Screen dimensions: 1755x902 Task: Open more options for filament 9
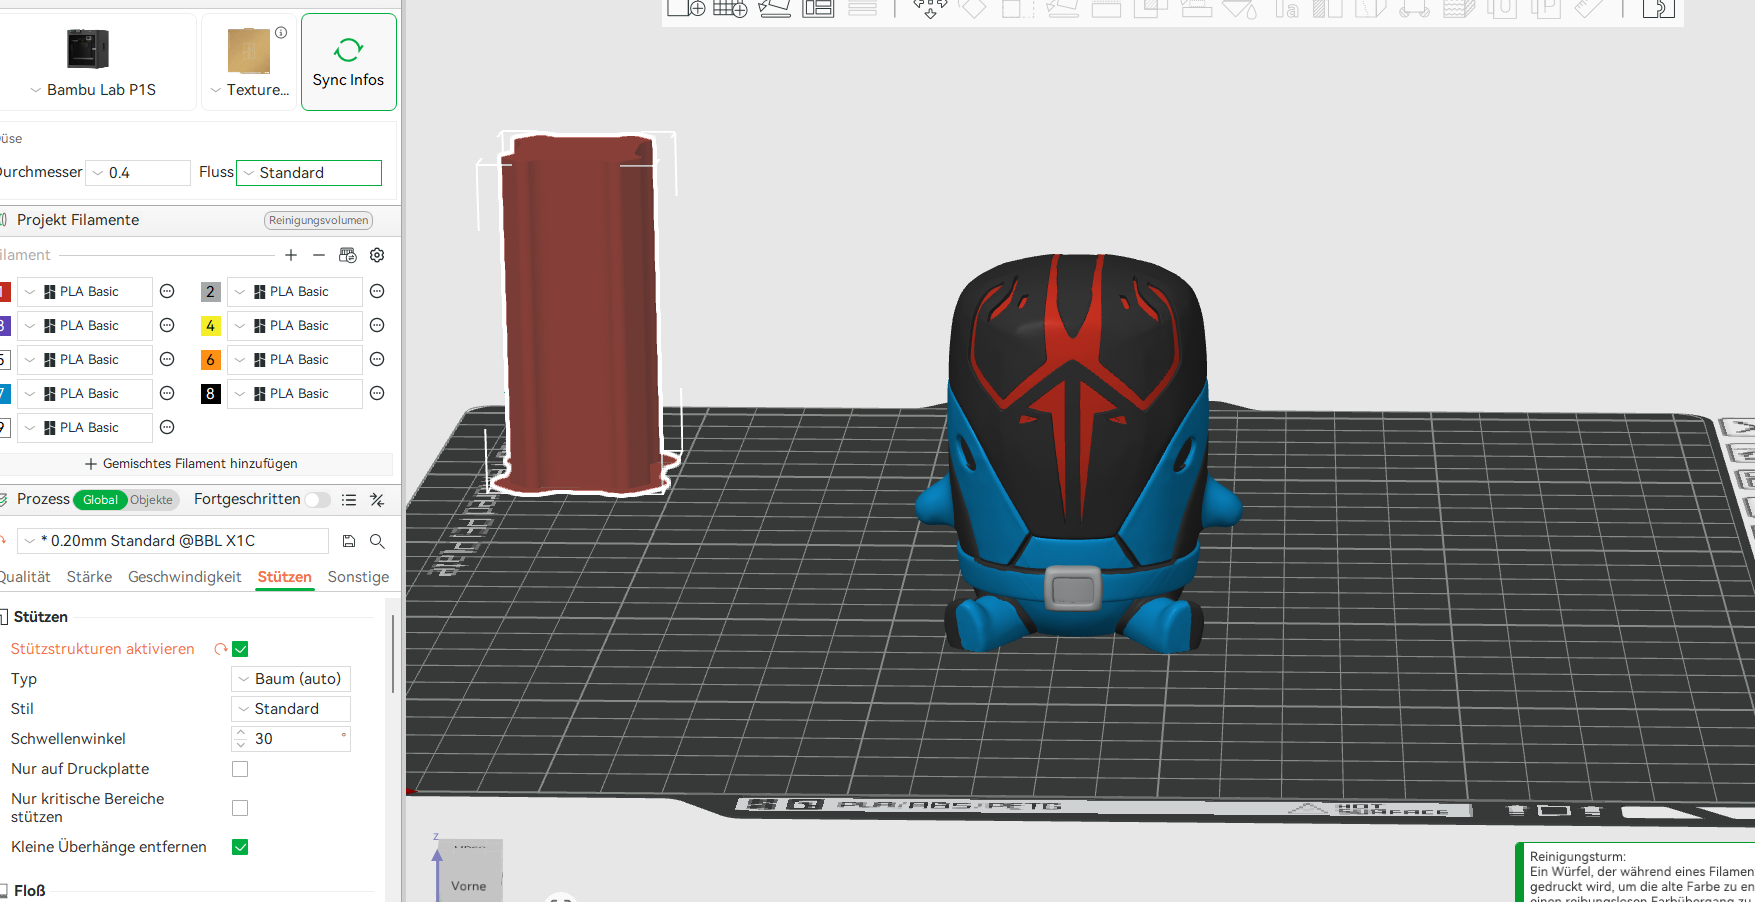click(x=167, y=427)
